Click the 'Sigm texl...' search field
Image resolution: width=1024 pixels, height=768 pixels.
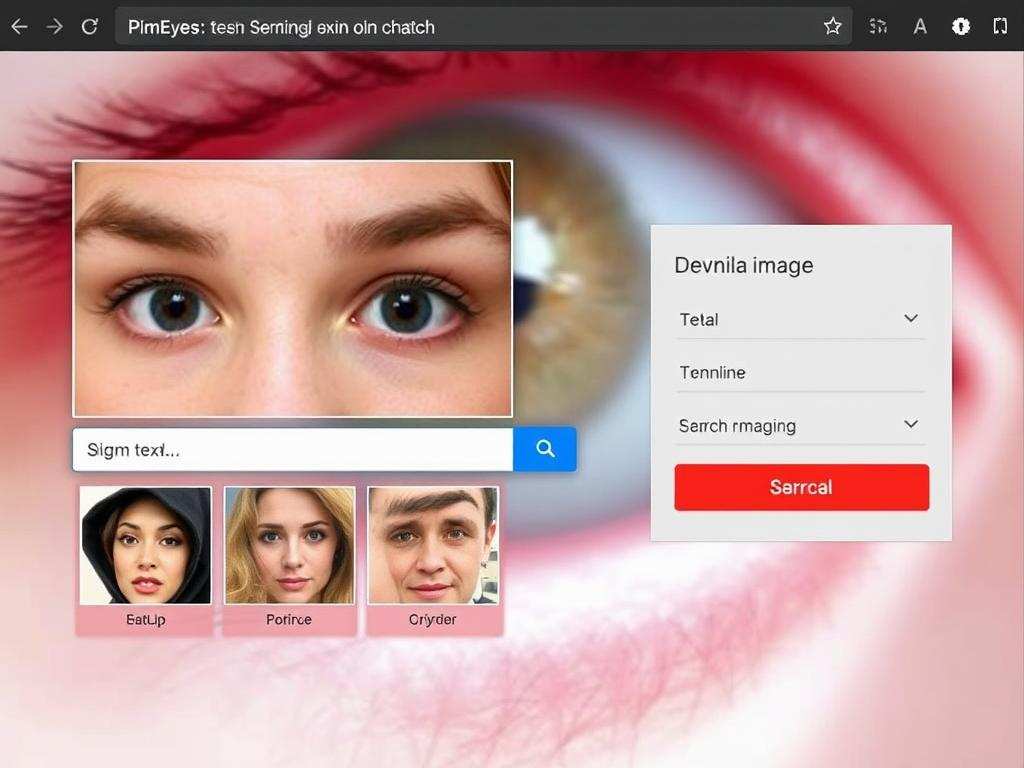pyautogui.click(x=293, y=449)
